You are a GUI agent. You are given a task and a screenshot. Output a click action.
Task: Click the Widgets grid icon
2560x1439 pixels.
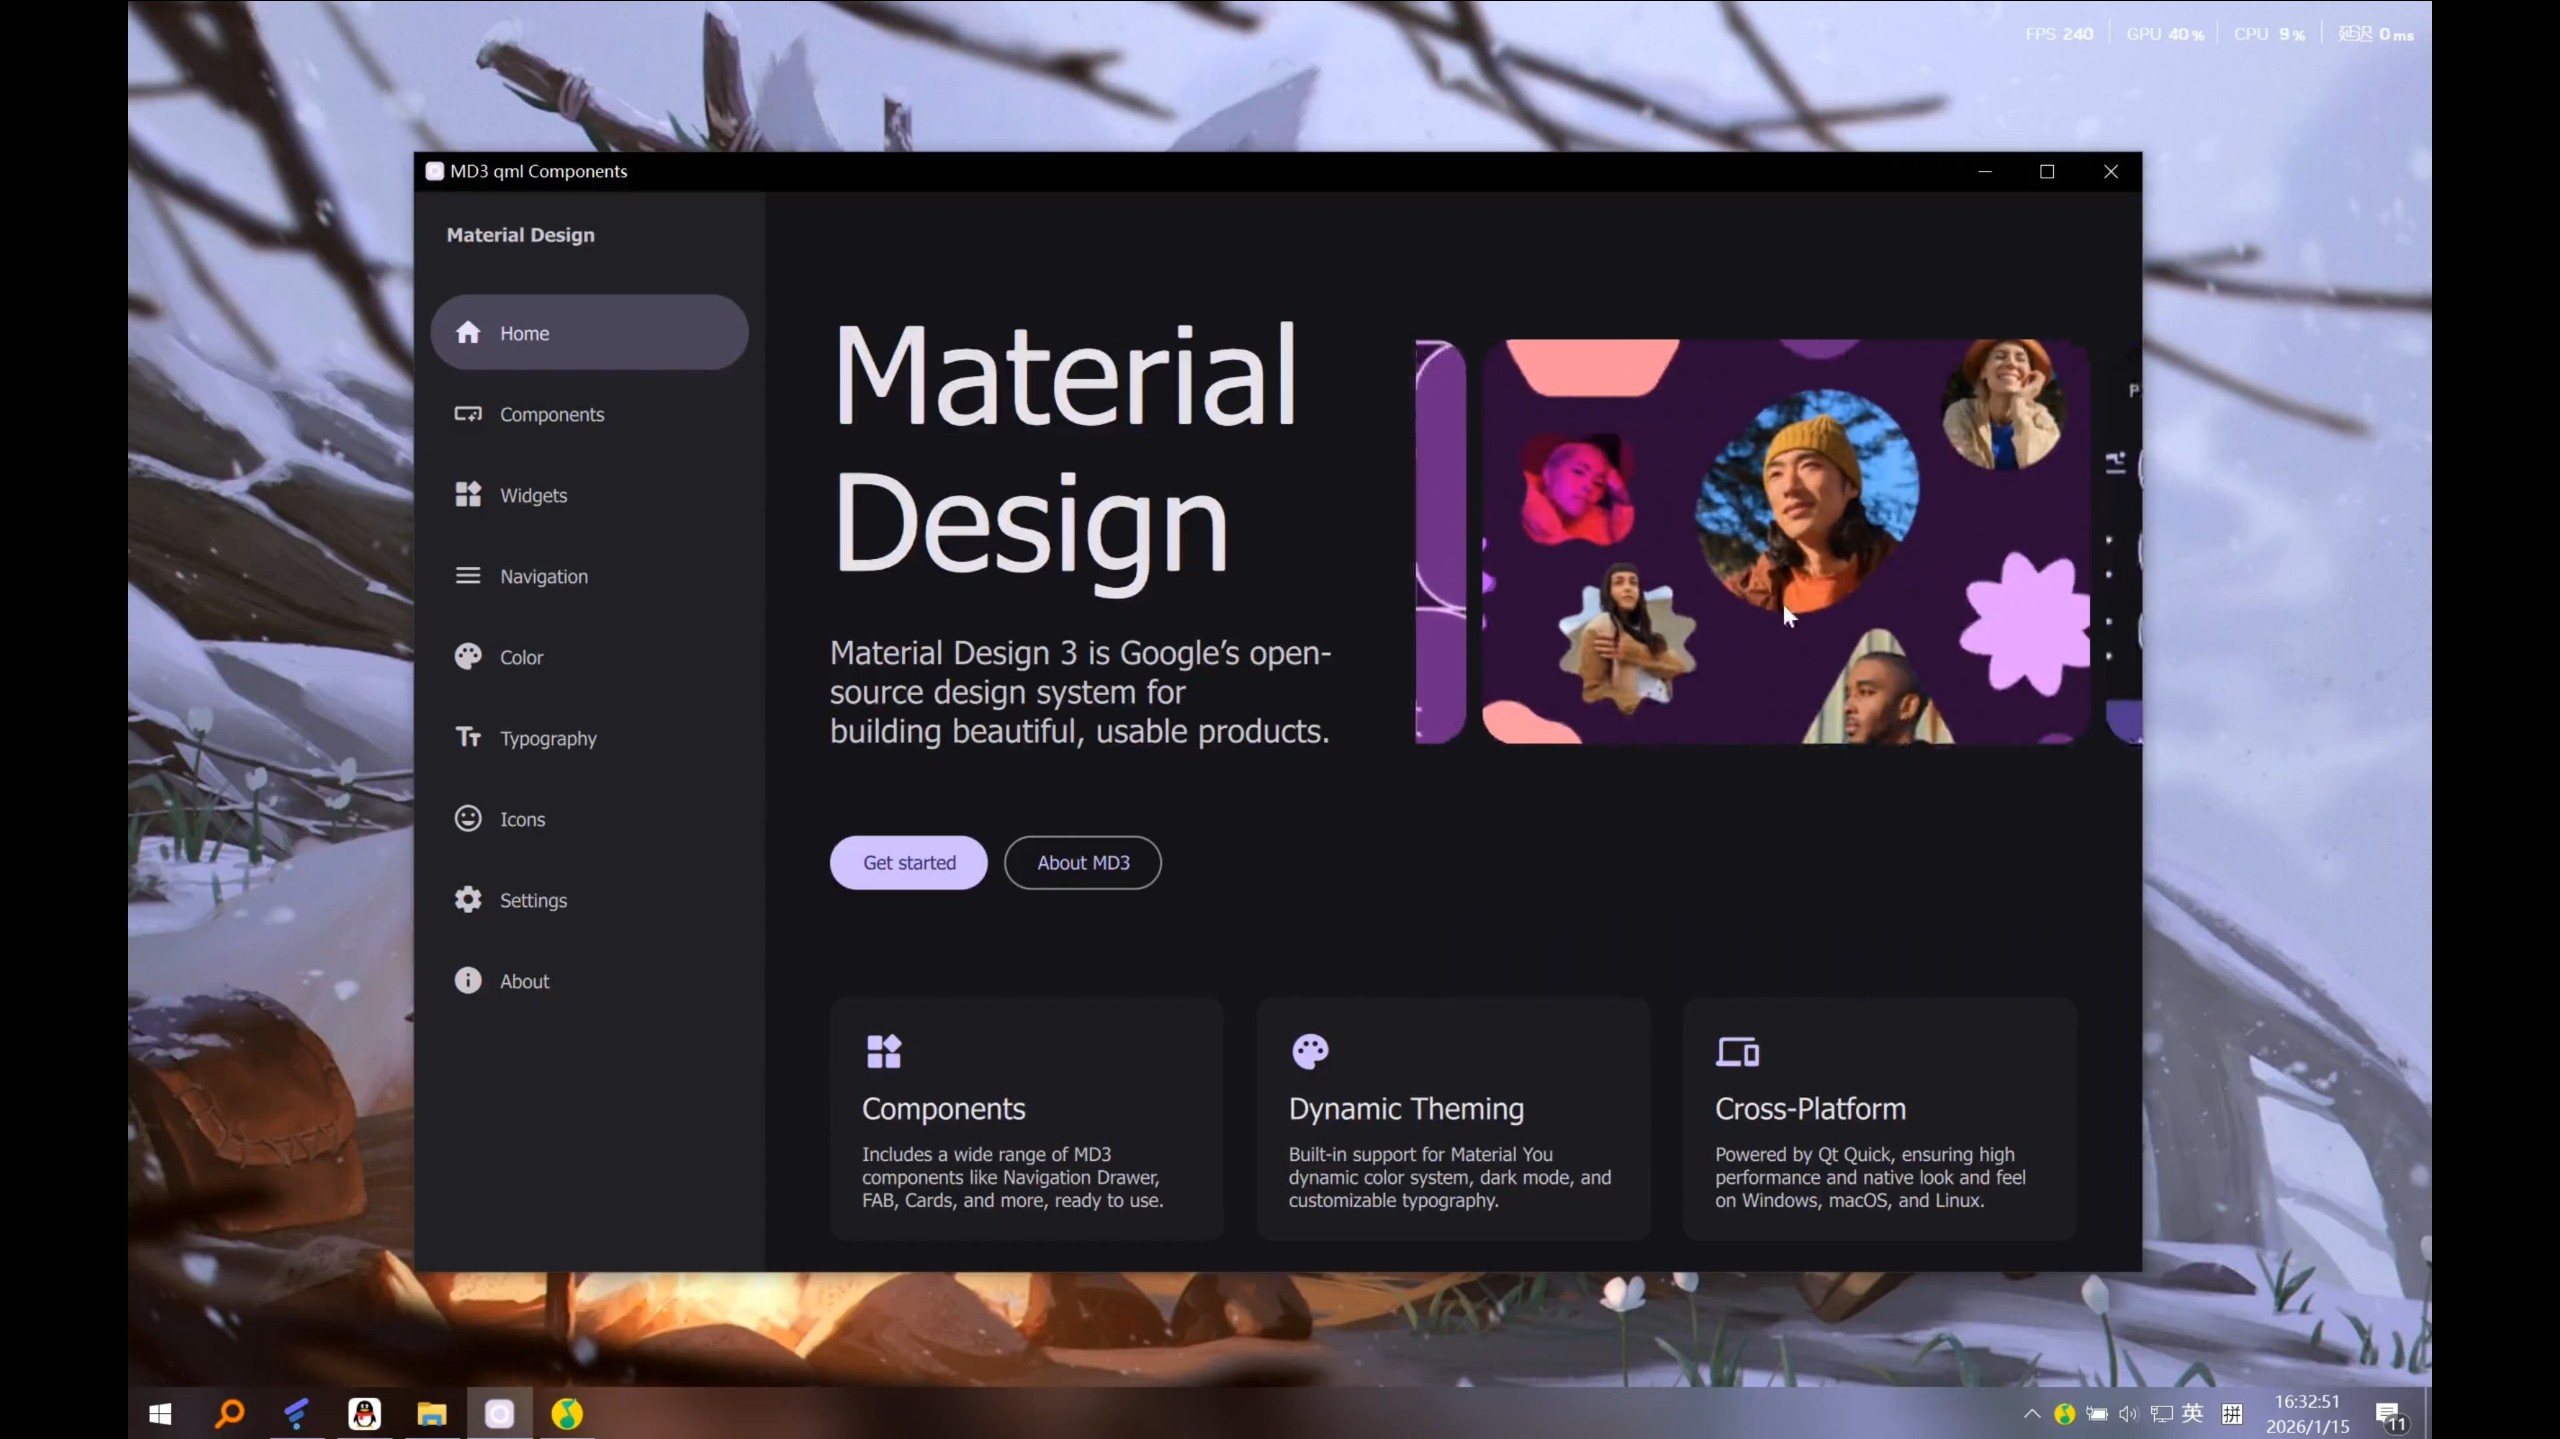pyautogui.click(x=468, y=495)
